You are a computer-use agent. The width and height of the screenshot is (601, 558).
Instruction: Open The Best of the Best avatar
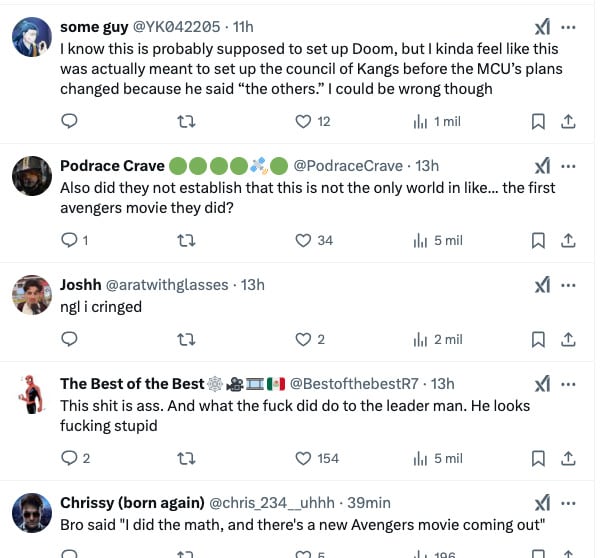pos(31,393)
